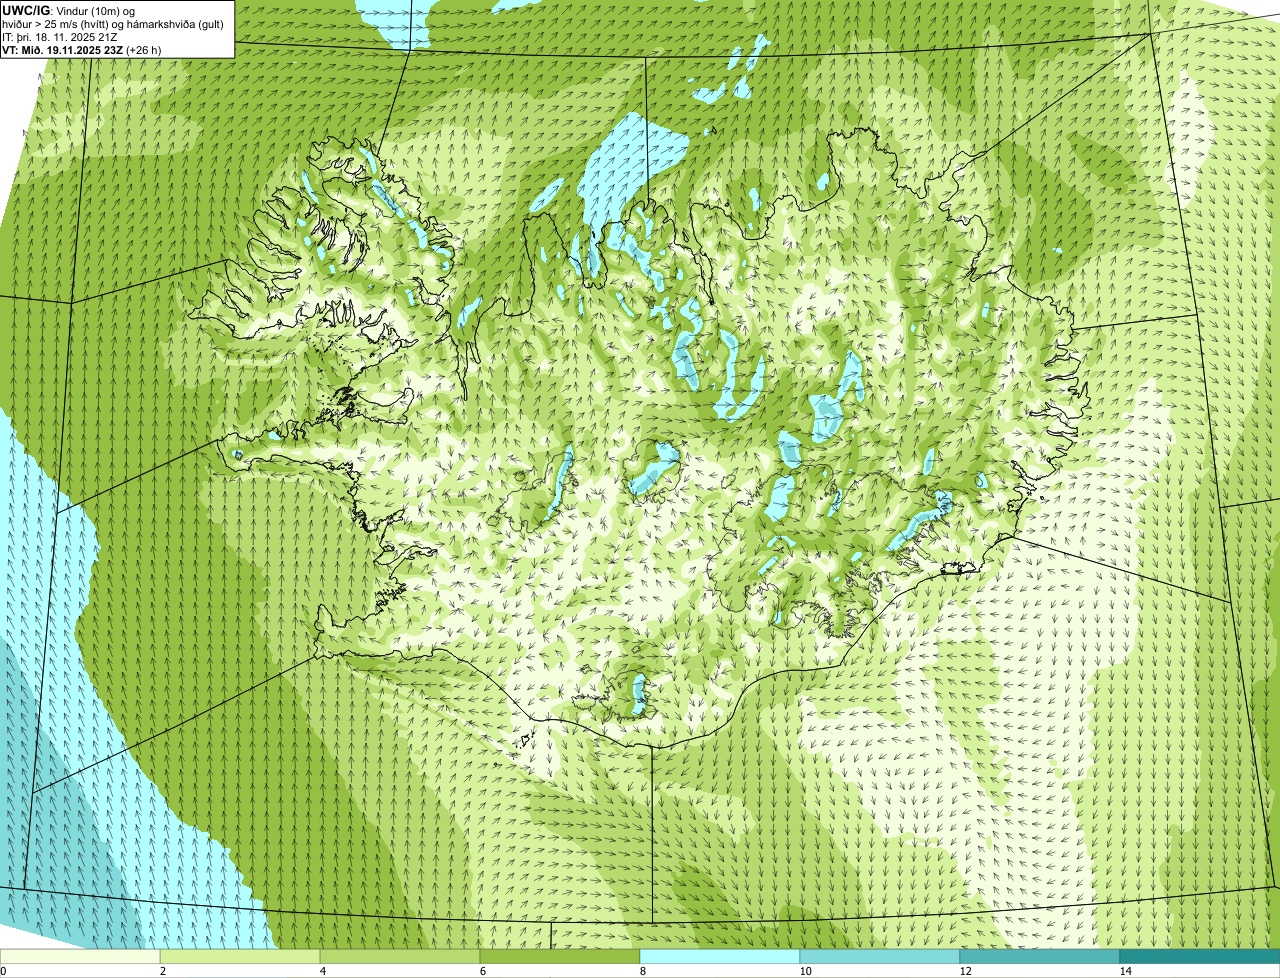Screen dimensions: 1280x978
Task: Click the 'UWC/IG: Vindur (10m) og' title line
Action: pos(69,10)
